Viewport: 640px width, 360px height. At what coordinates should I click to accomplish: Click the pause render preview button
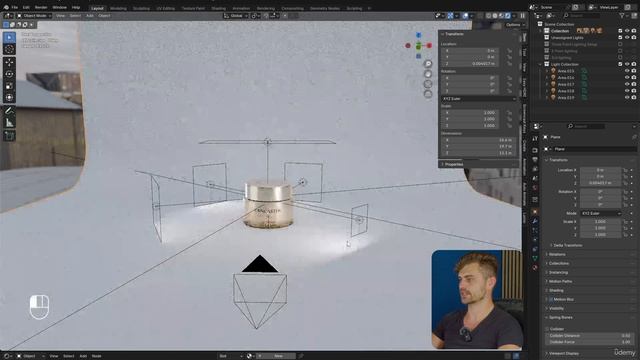523,16
